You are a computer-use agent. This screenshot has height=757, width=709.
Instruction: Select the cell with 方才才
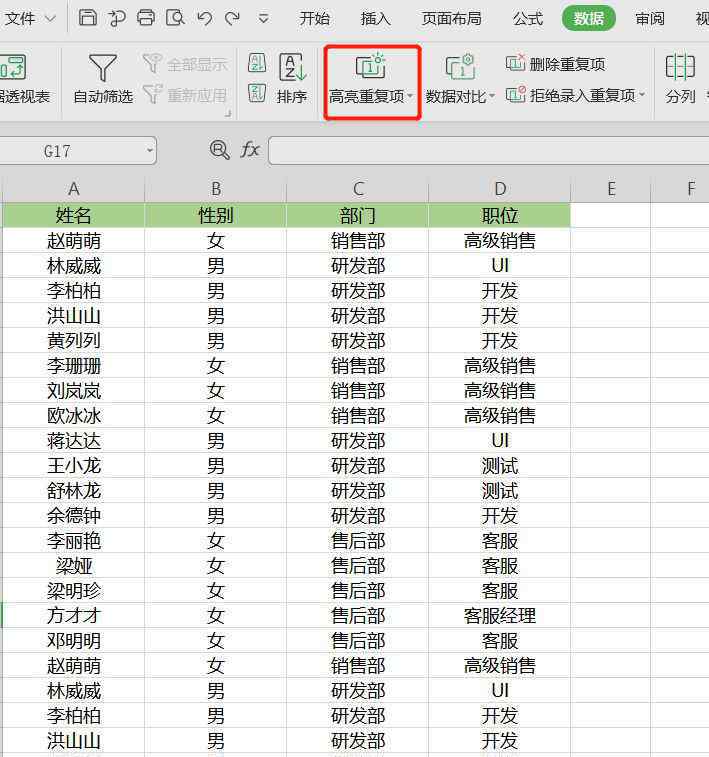(73, 616)
